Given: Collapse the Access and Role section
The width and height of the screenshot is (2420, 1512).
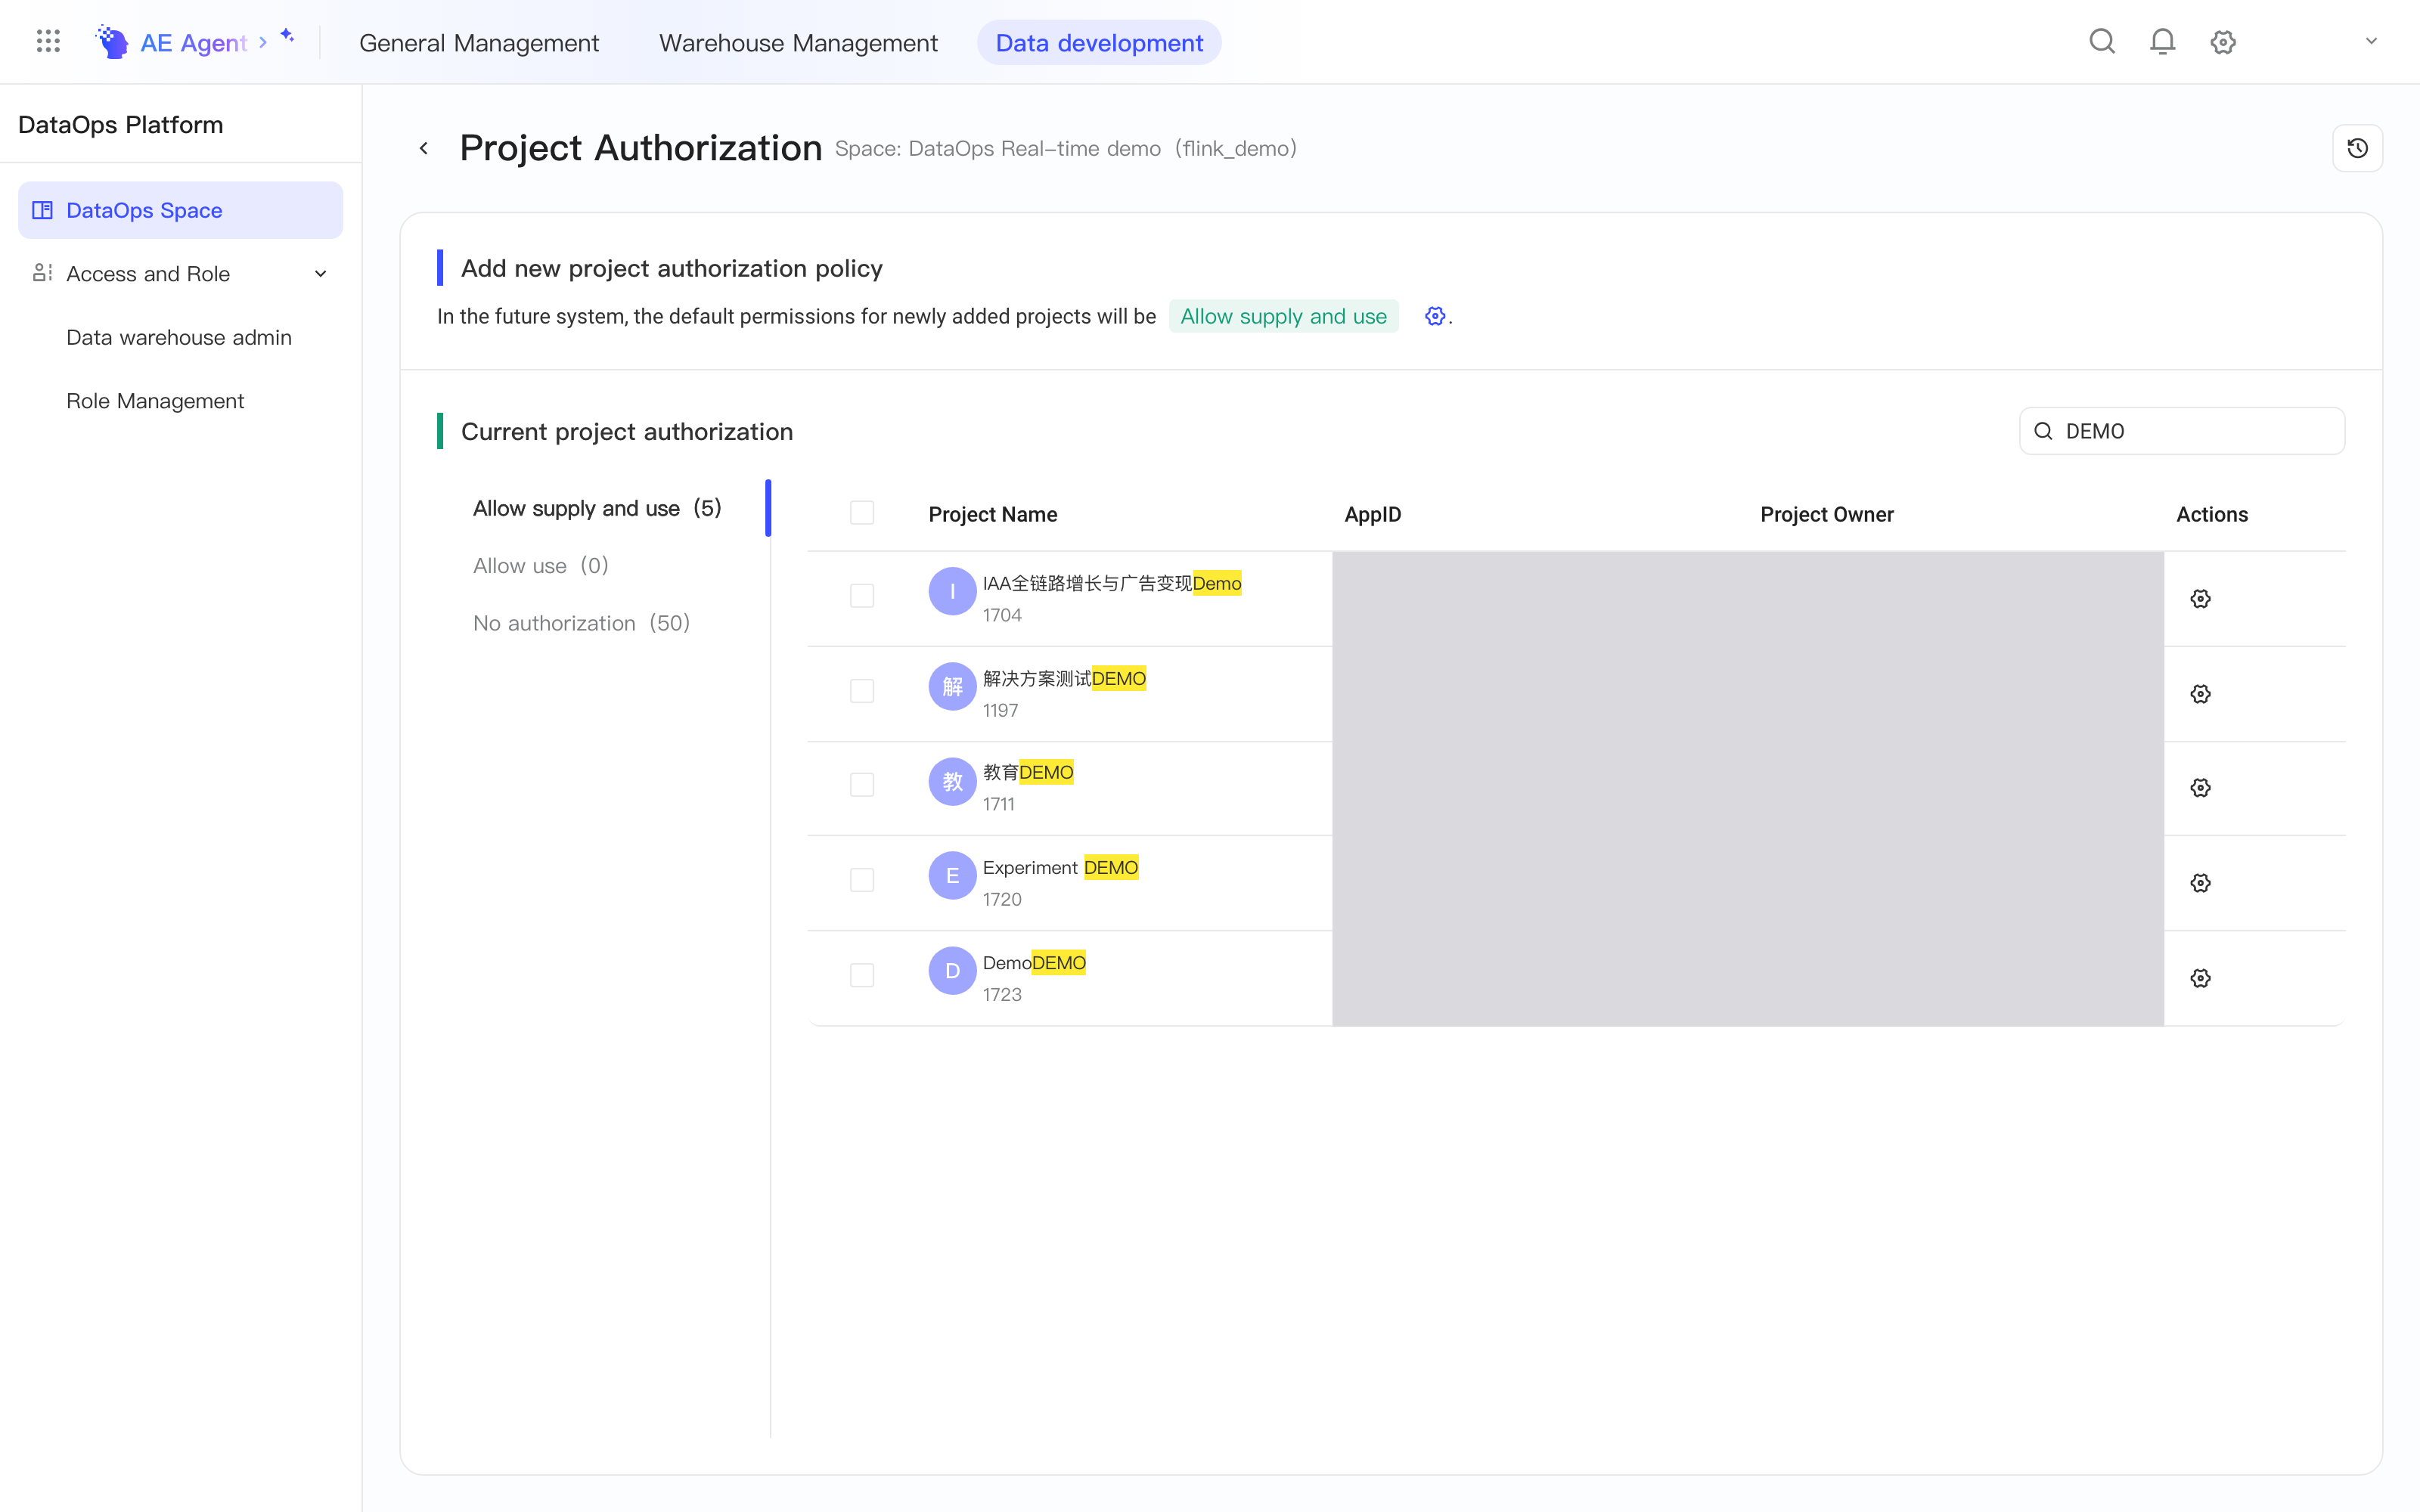Looking at the screenshot, I should [x=320, y=274].
